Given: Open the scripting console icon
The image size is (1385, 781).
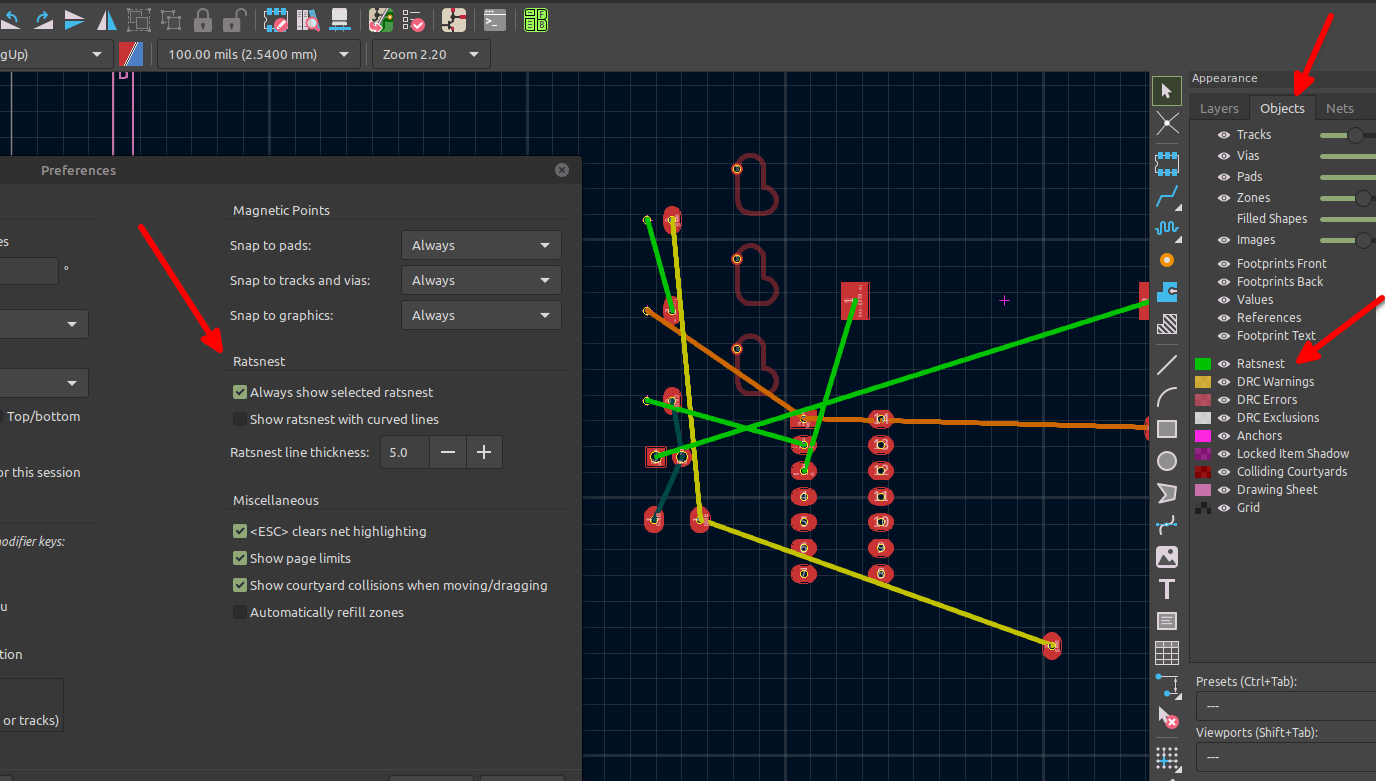Looking at the screenshot, I should click(x=494, y=19).
